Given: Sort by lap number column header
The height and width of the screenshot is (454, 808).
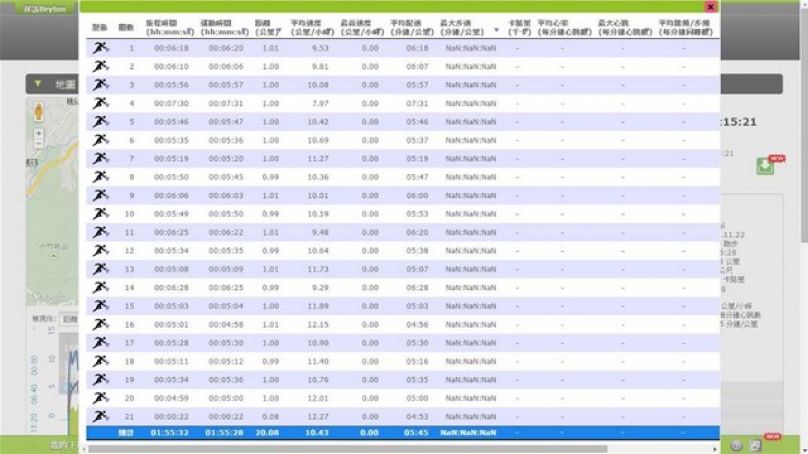Looking at the screenshot, I should 128,27.
